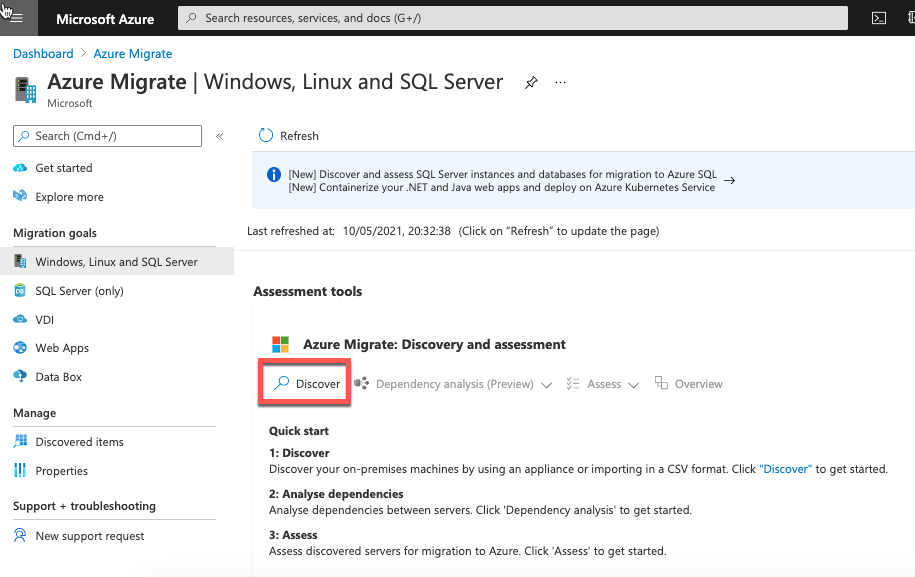The image size is (915, 577).
Task: Click the info banner arrow
Action: click(x=729, y=181)
